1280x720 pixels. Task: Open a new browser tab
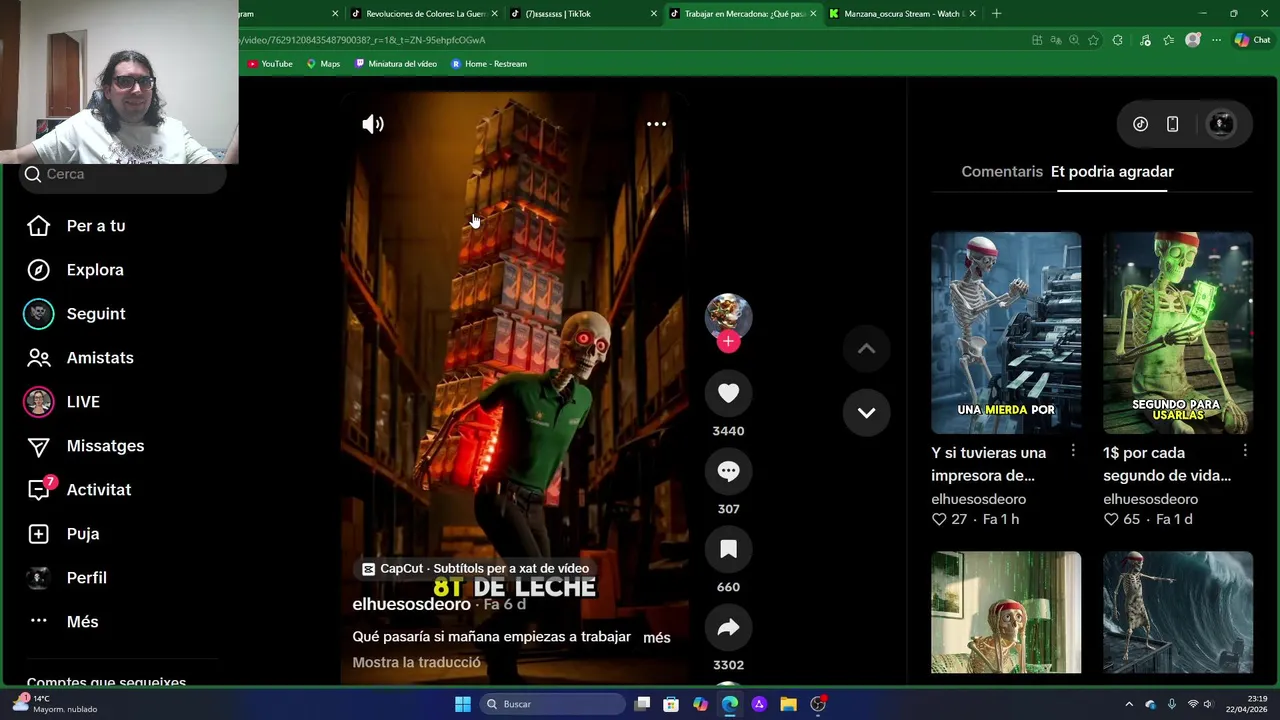[996, 14]
